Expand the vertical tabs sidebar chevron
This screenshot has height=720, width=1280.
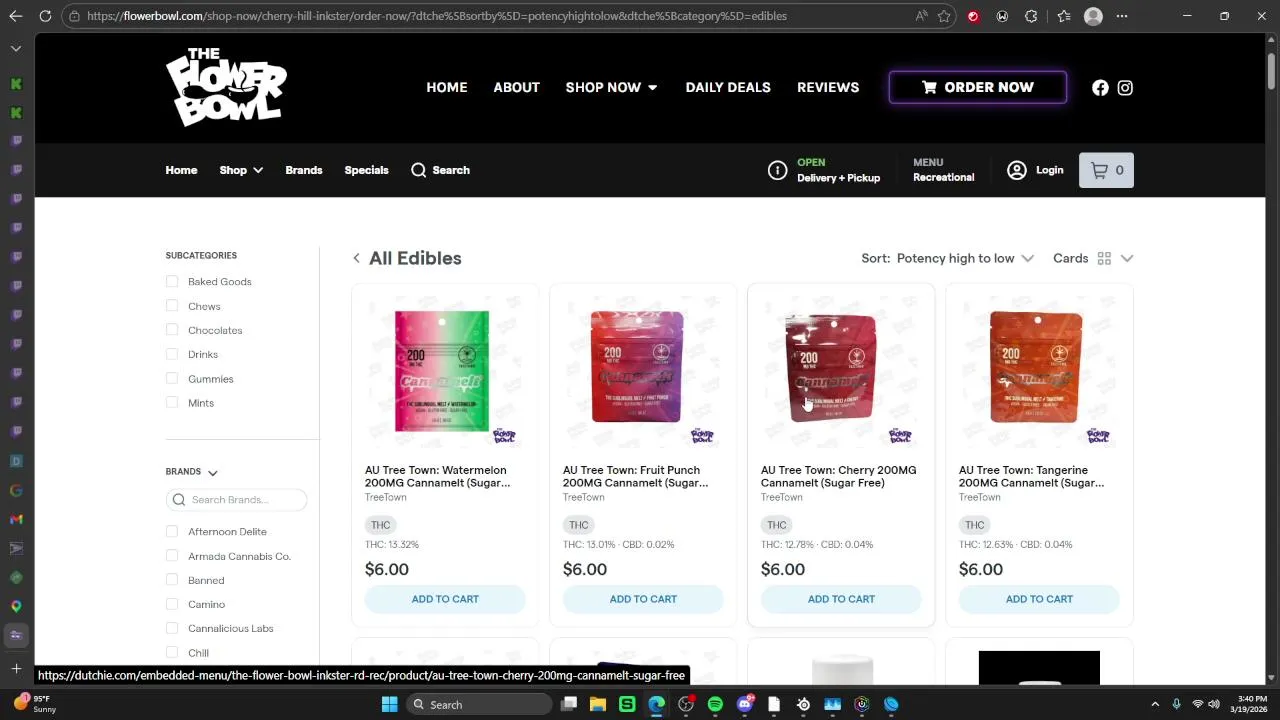click(x=16, y=48)
